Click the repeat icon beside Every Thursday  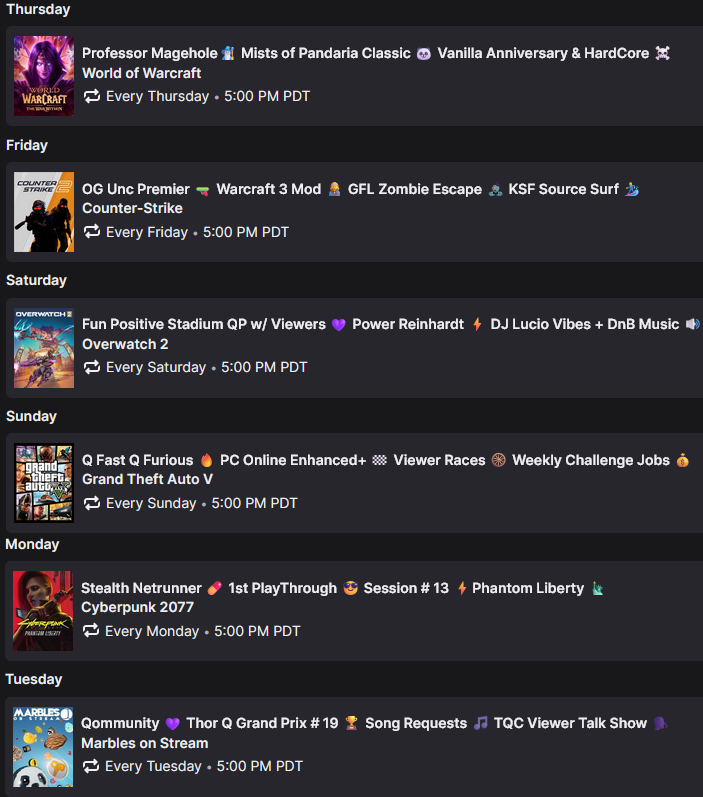coord(91,96)
